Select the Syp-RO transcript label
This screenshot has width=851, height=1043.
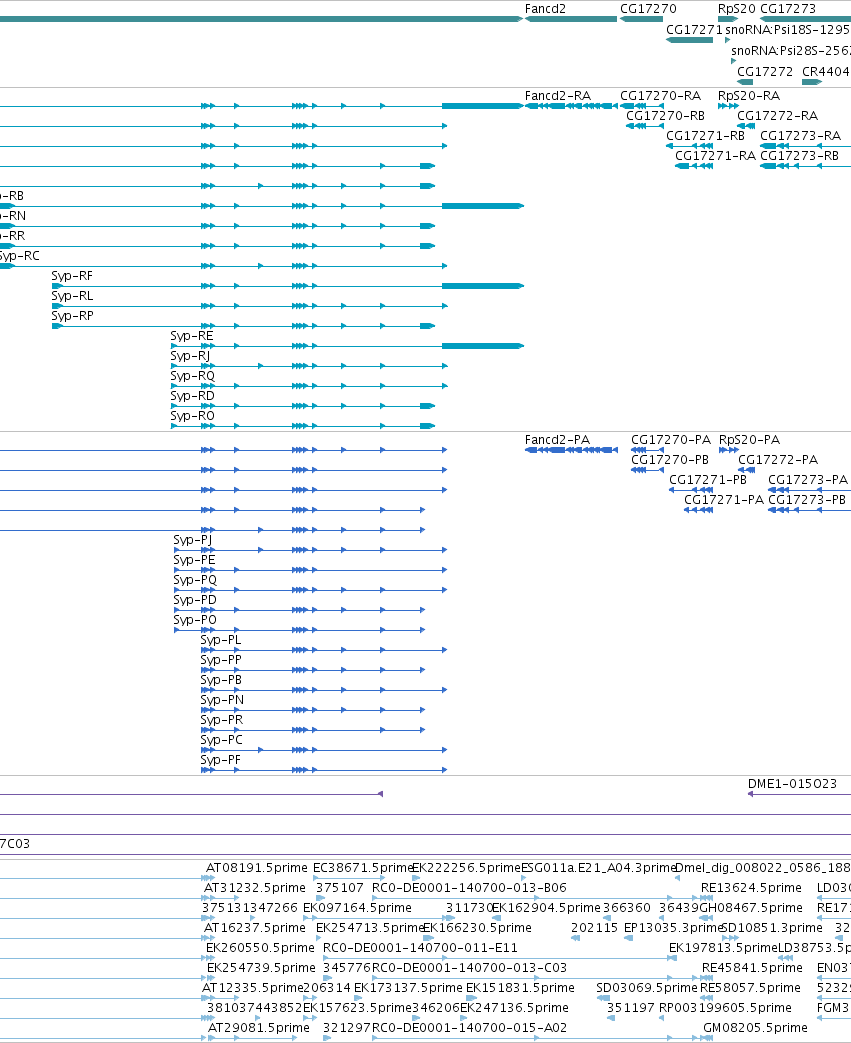[x=192, y=416]
